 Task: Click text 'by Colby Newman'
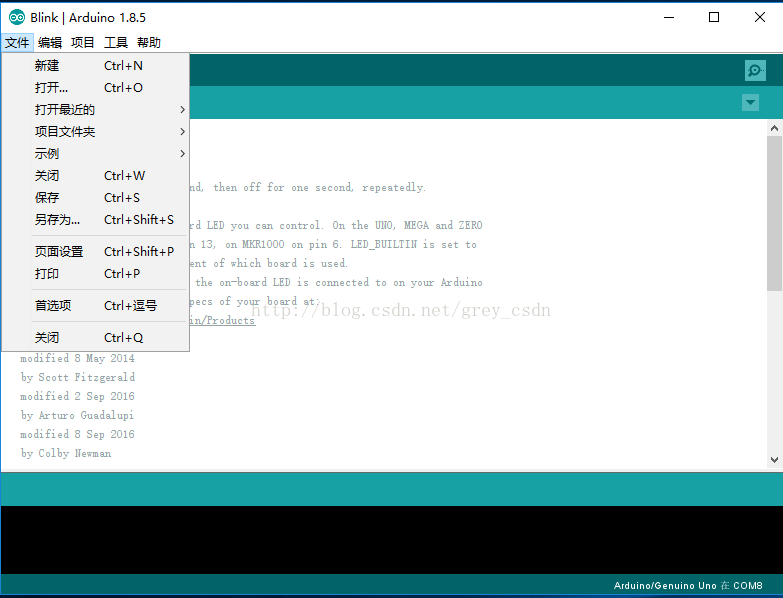pos(66,453)
